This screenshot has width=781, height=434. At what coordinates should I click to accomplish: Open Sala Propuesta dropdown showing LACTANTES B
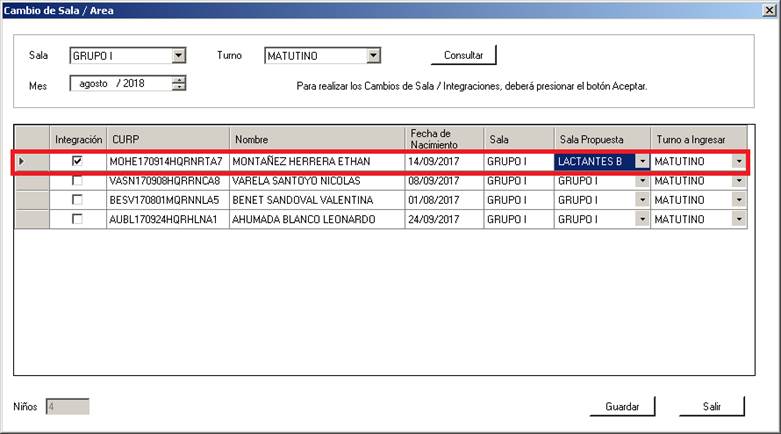641,161
